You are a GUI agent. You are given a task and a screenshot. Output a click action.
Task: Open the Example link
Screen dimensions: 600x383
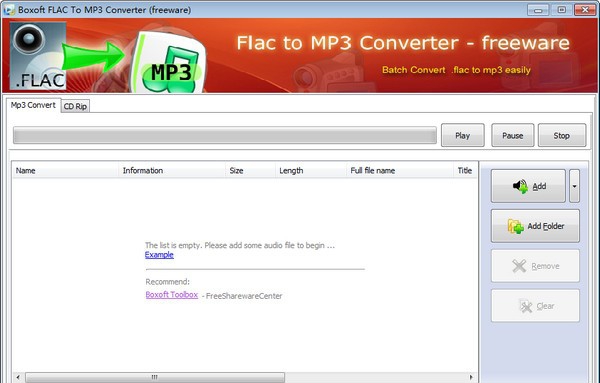(x=159, y=255)
